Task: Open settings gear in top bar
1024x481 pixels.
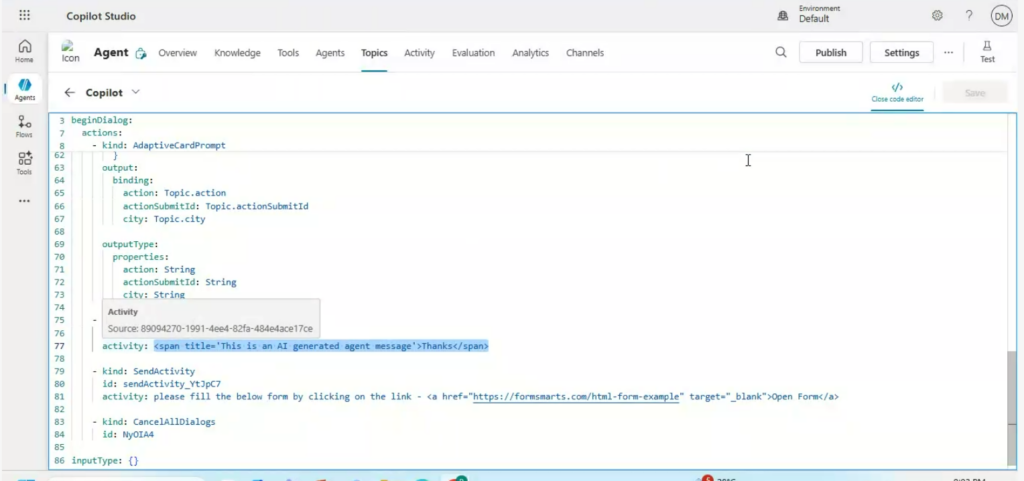Action: click(937, 15)
